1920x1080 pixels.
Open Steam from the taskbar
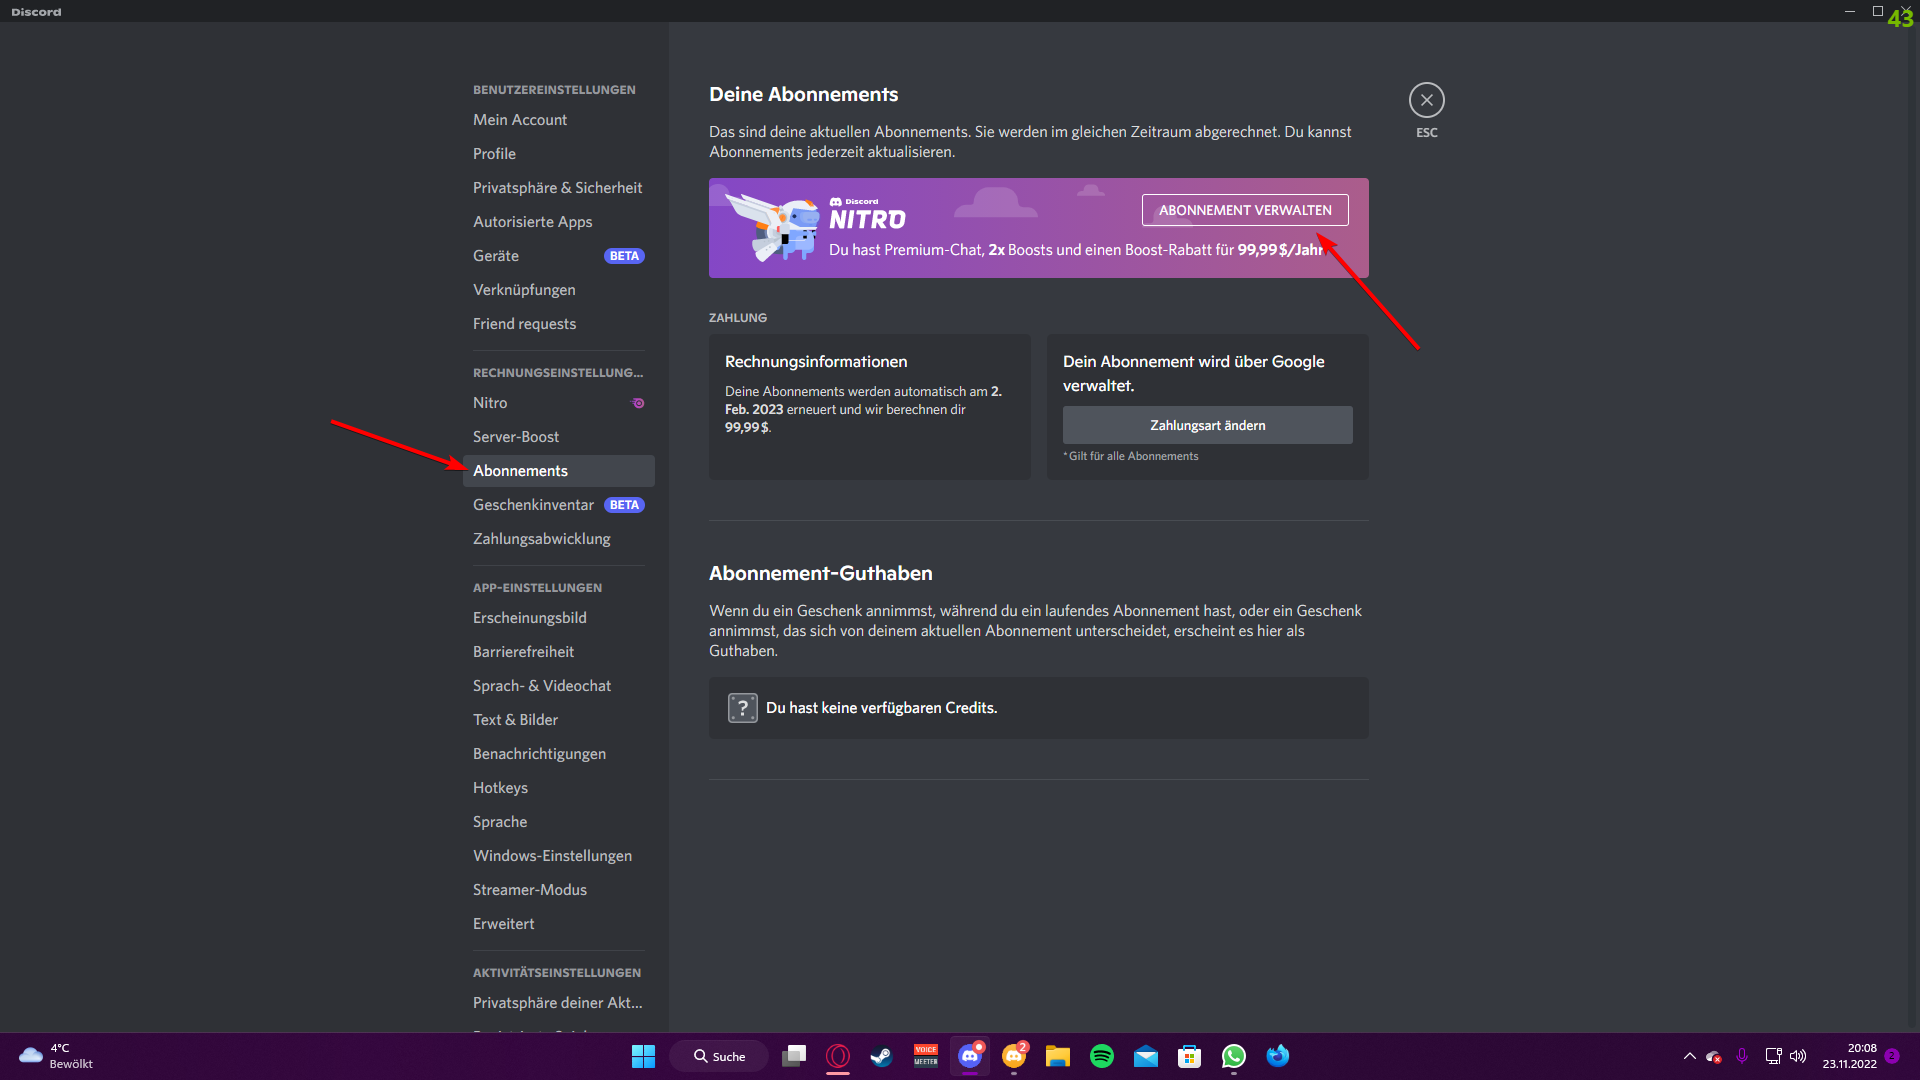pyautogui.click(x=881, y=1056)
